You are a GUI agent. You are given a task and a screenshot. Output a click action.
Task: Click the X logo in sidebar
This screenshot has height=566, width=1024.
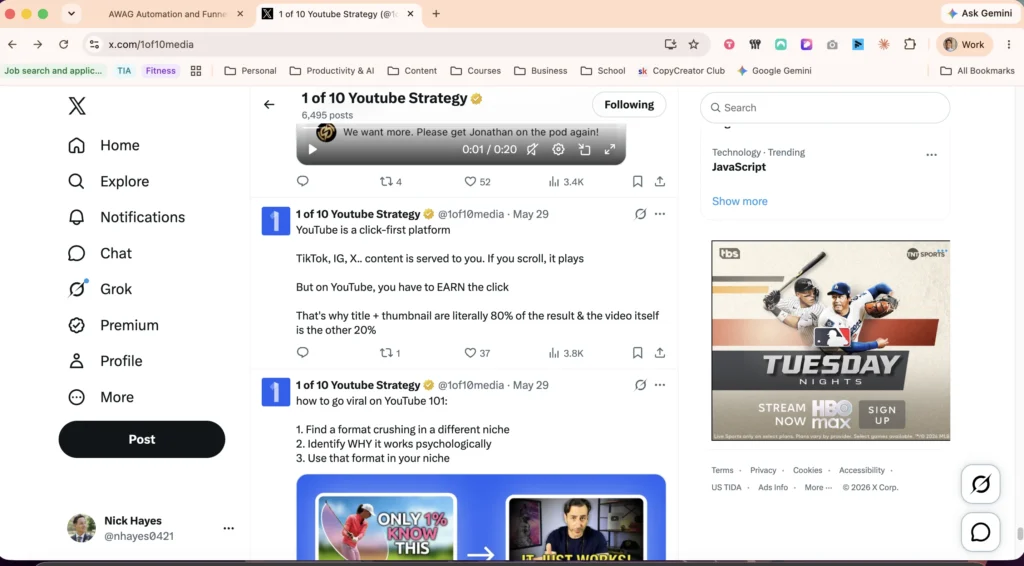[x=77, y=106]
